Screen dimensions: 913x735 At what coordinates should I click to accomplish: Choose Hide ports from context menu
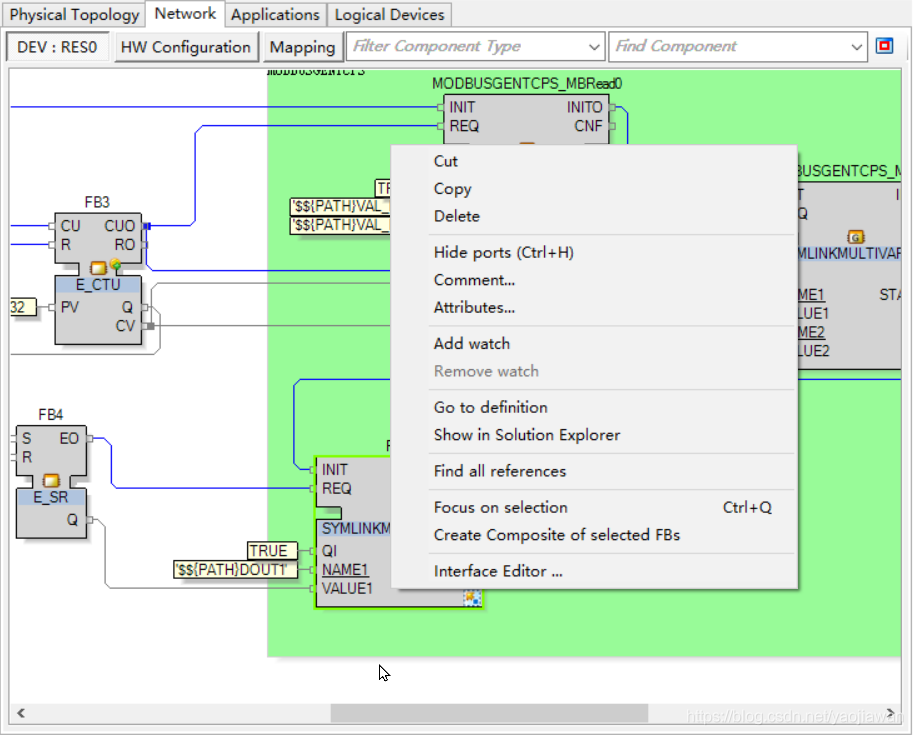503,253
